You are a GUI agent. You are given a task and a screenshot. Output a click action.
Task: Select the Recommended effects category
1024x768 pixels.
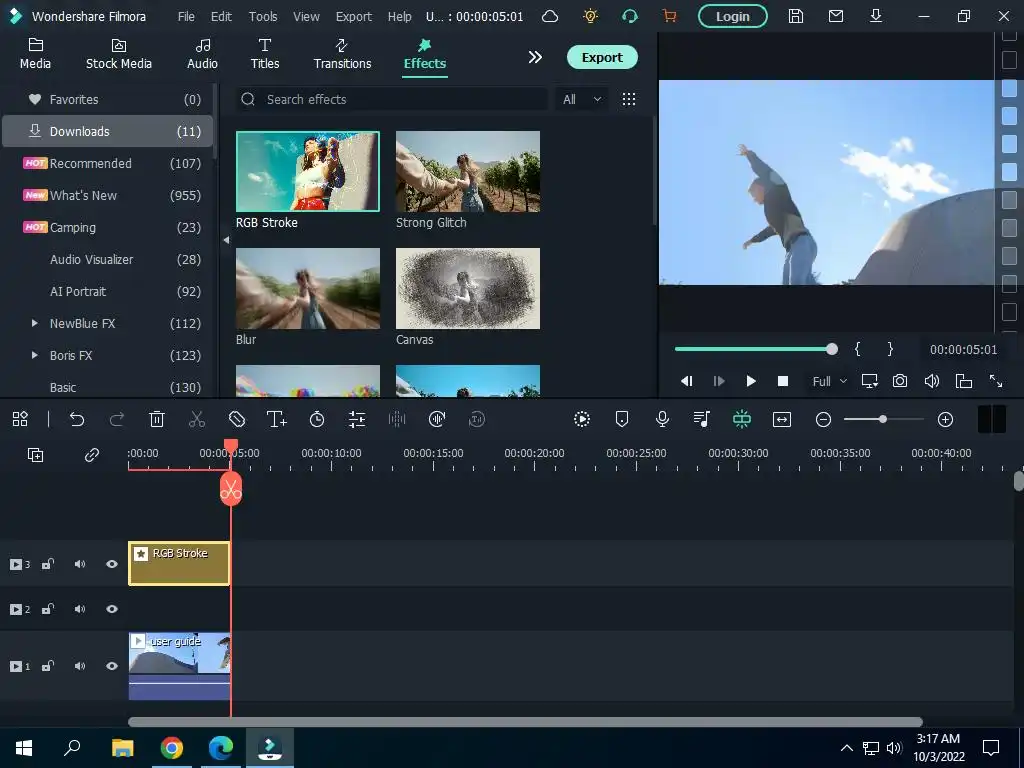(108, 163)
